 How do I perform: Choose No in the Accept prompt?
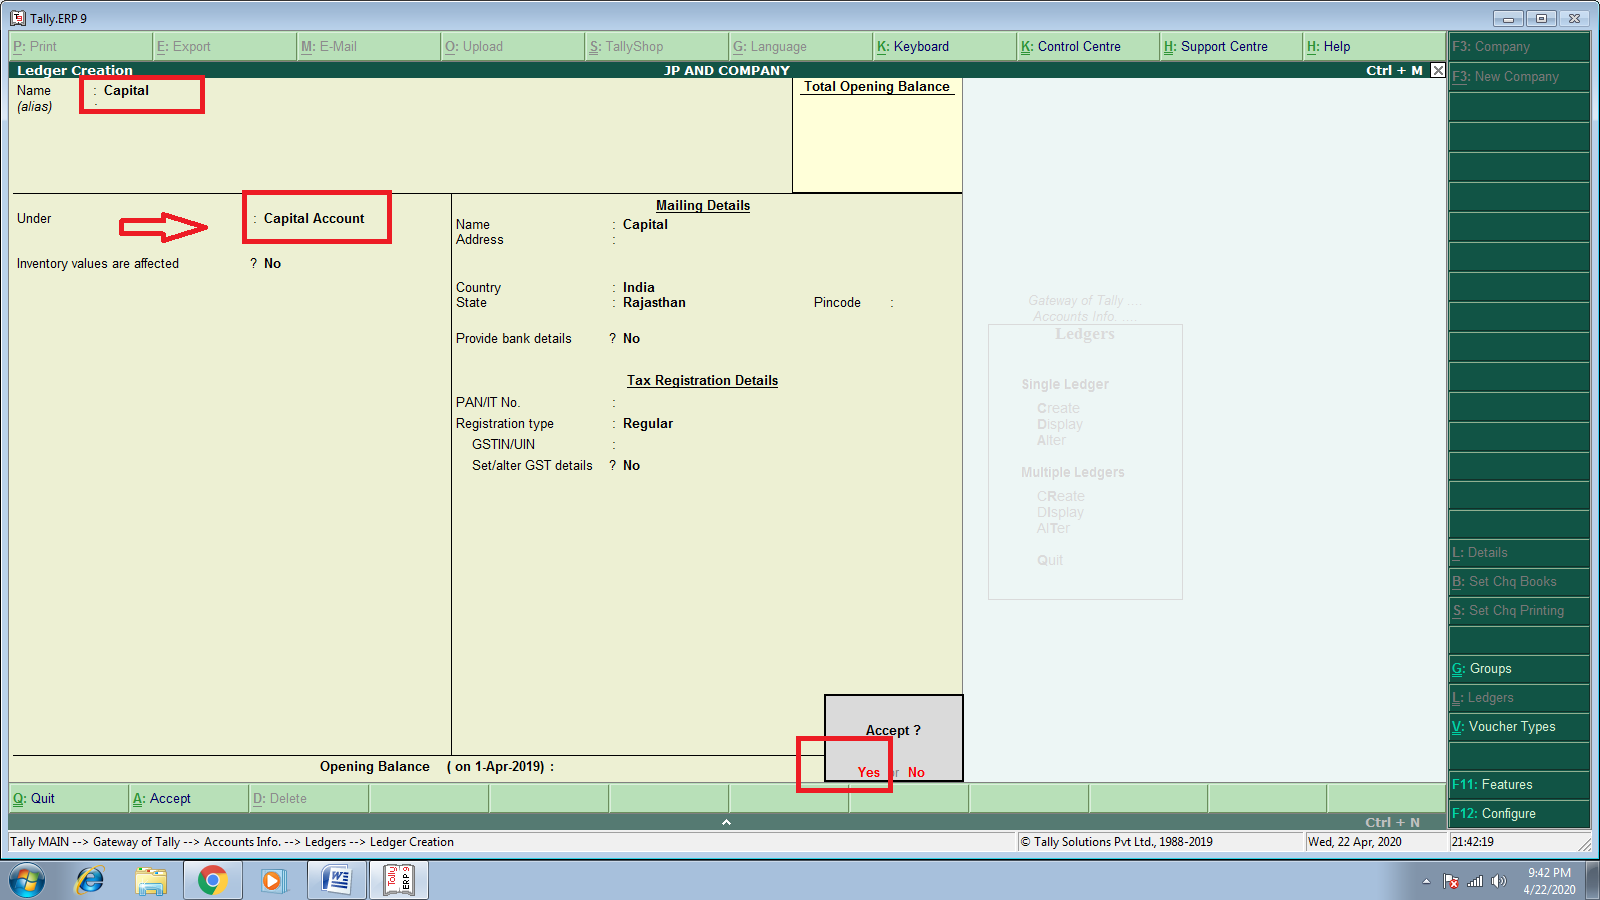point(916,772)
